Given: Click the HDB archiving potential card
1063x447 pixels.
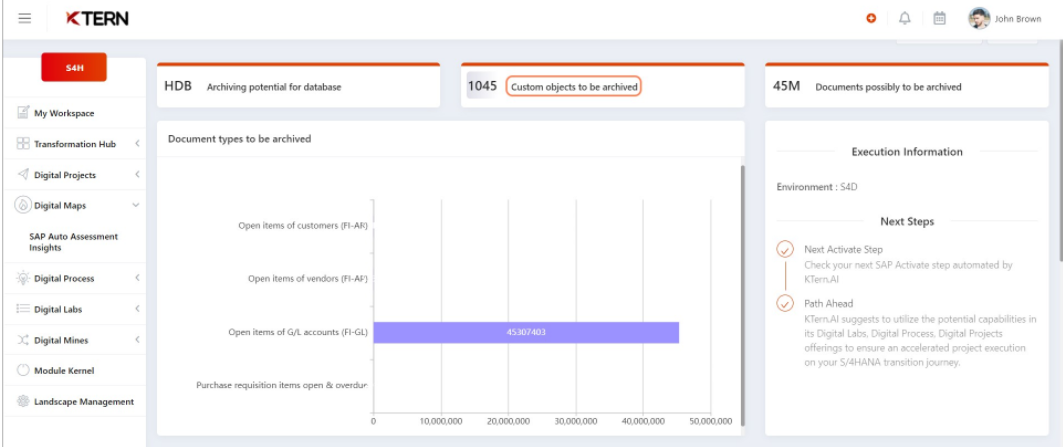Looking at the screenshot, I should tap(298, 85).
